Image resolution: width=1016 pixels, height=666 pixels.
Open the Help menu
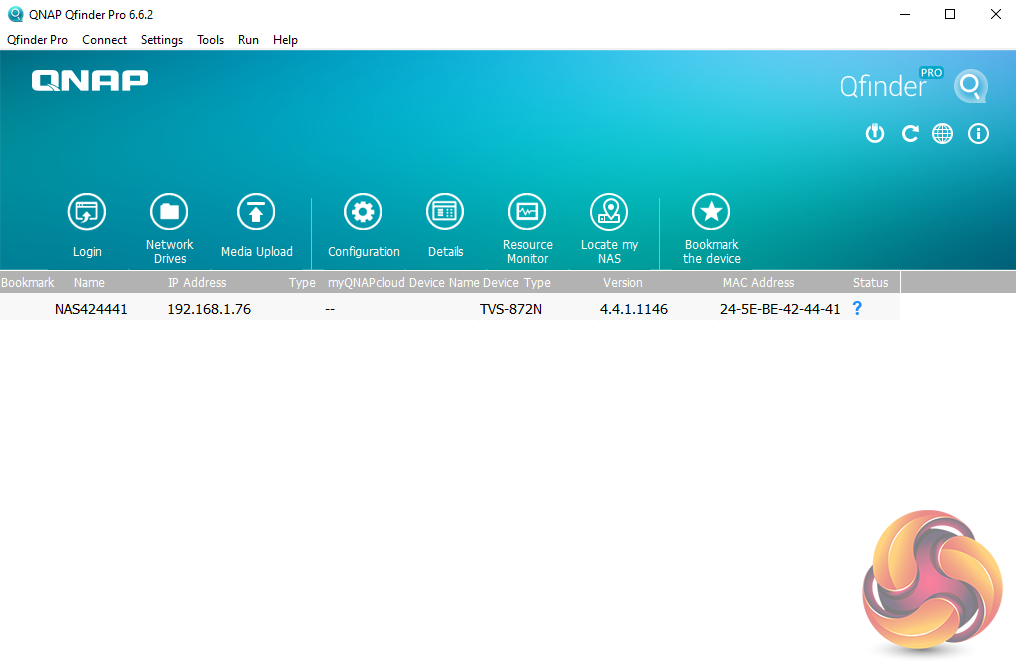(x=285, y=40)
